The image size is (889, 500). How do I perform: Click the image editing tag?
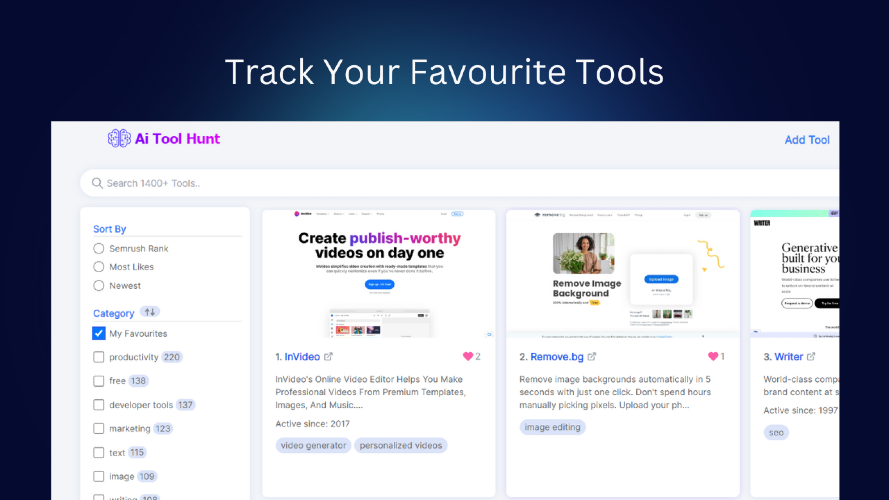coord(552,427)
